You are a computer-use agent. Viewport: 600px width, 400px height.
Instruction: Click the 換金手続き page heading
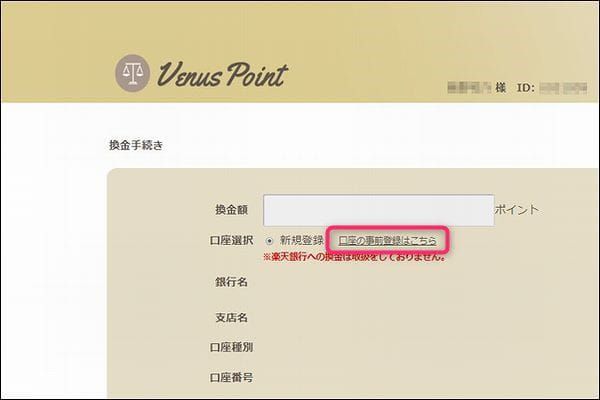click(136, 145)
